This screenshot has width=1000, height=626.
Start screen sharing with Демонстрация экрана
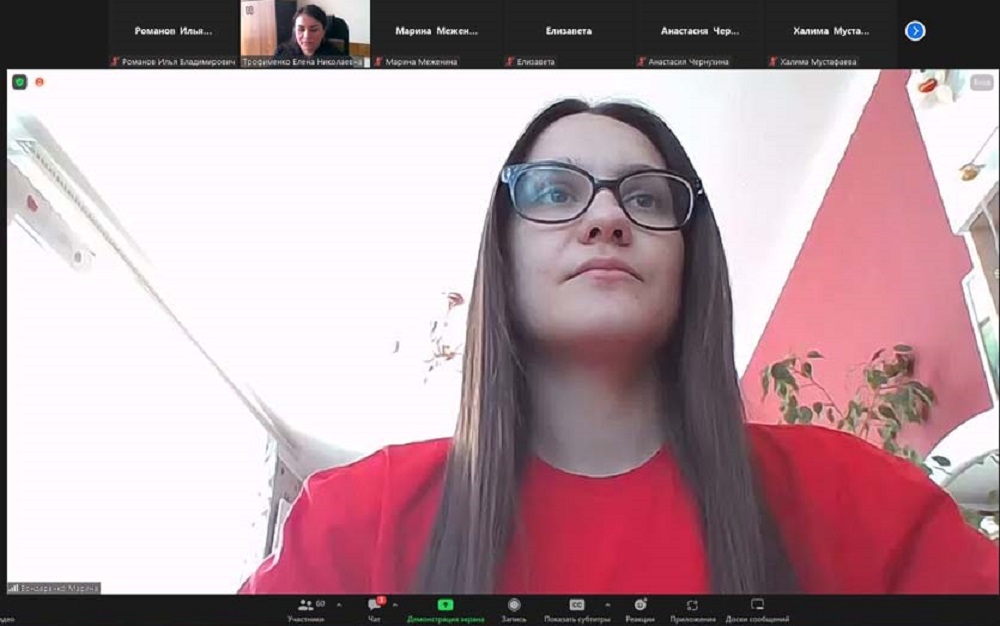(445, 608)
